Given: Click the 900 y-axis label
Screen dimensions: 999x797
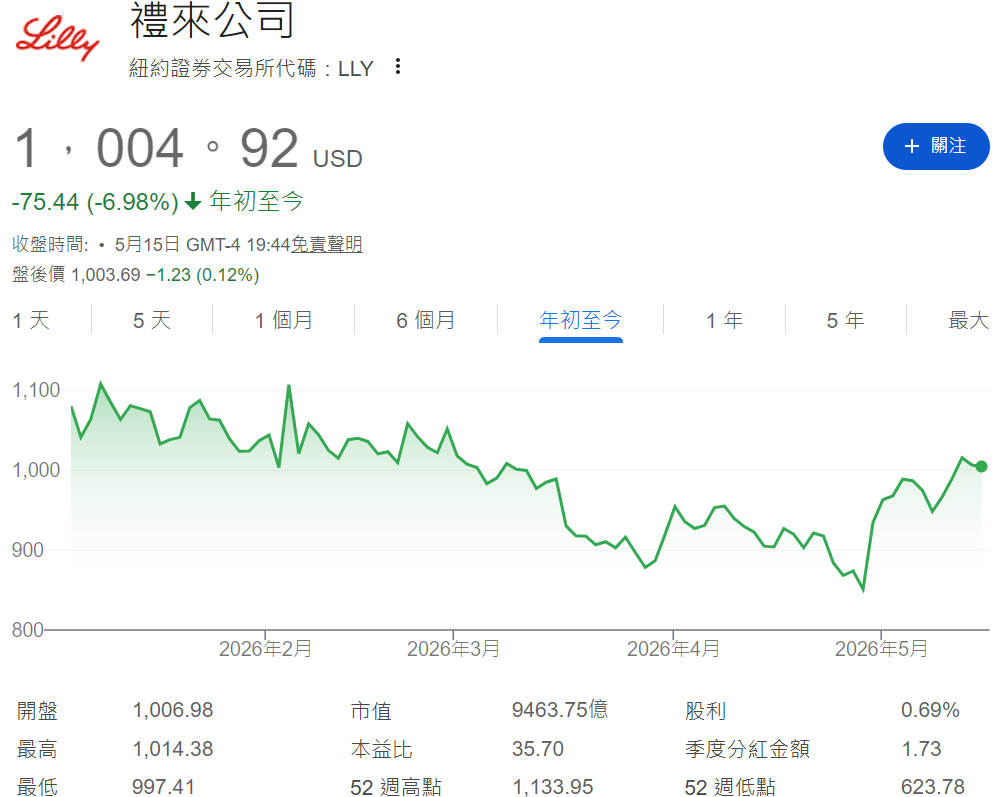Looking at the screenshot, I should tap(28, 550).
